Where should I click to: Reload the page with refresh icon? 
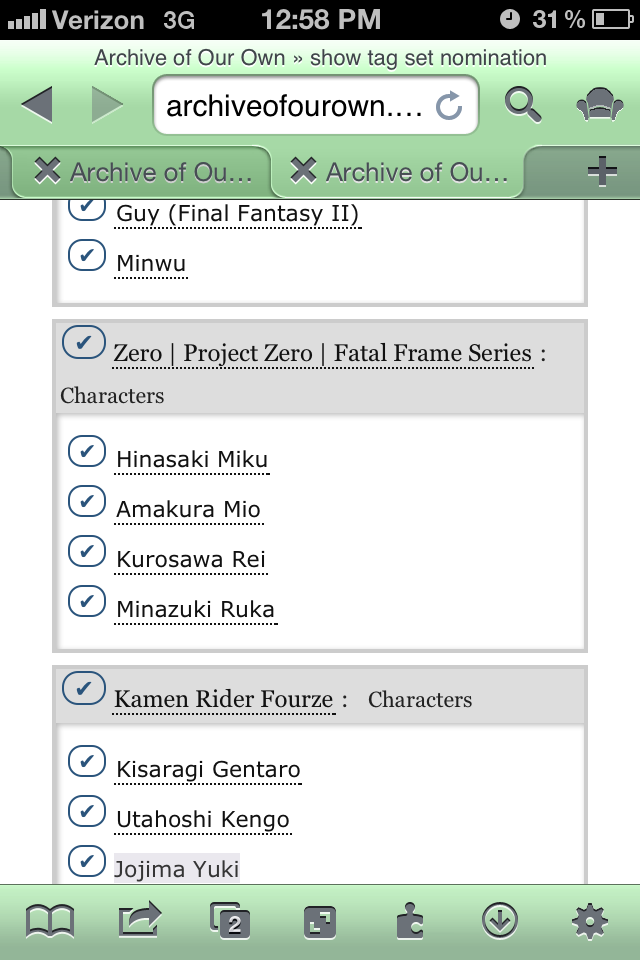(x=449, y=106)
